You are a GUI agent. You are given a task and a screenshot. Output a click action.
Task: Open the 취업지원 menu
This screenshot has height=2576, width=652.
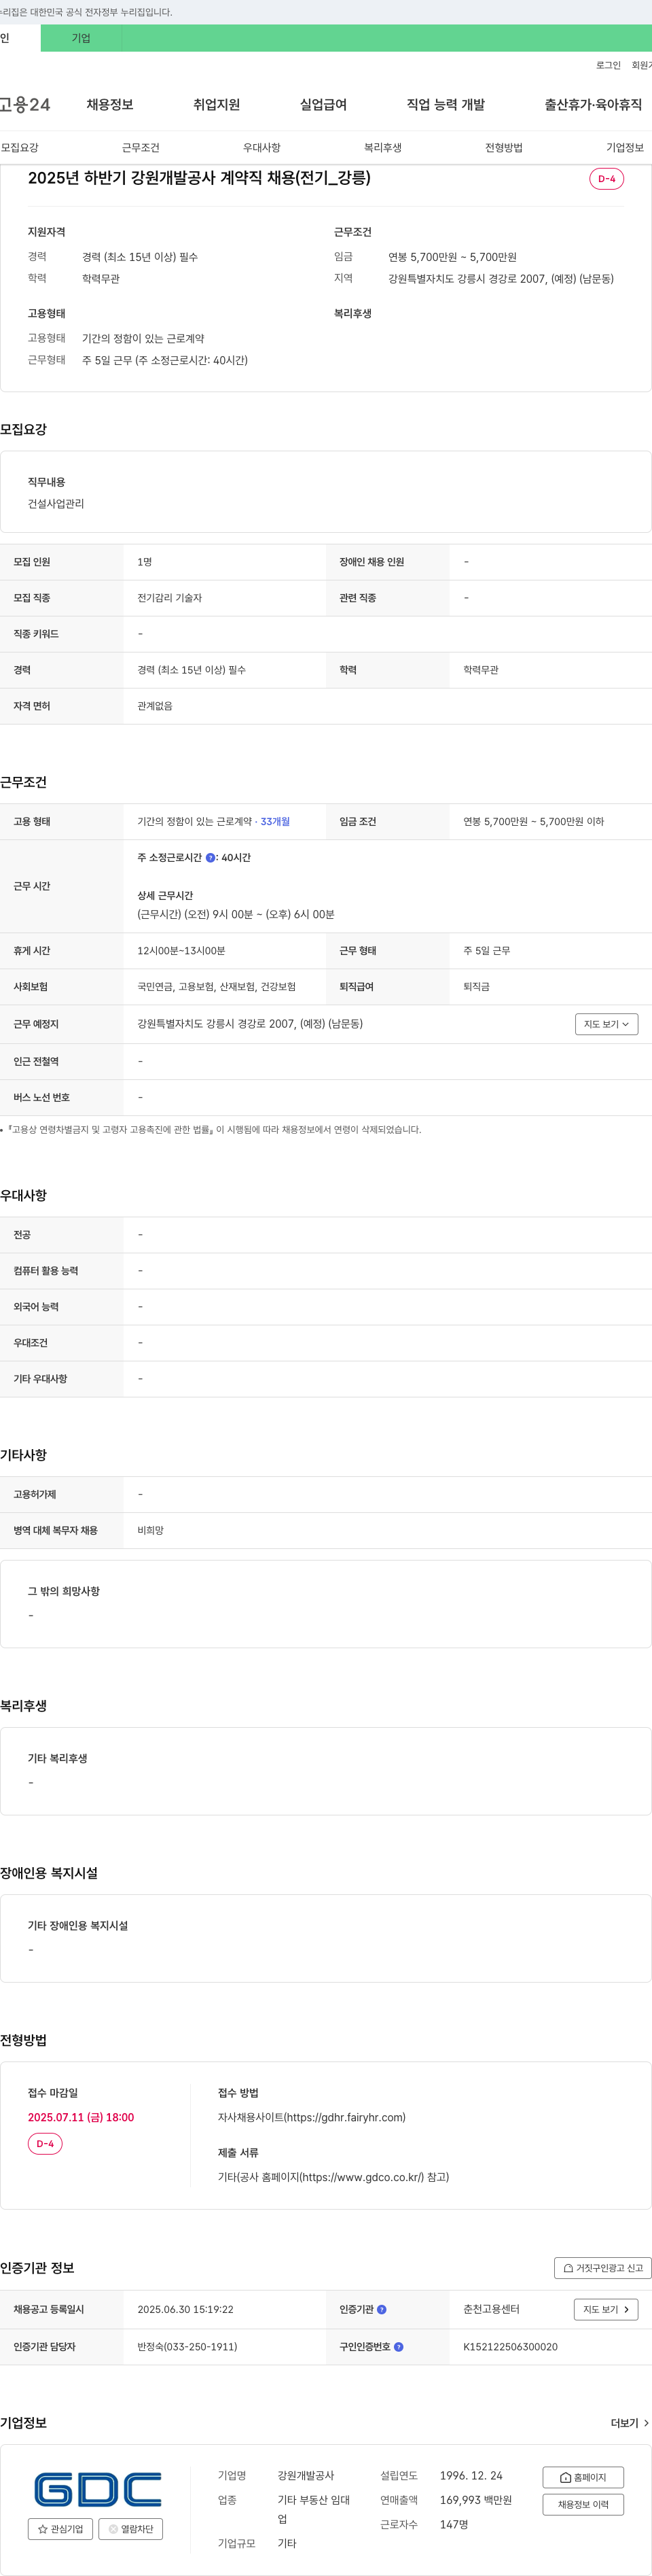tap(216, 105)
